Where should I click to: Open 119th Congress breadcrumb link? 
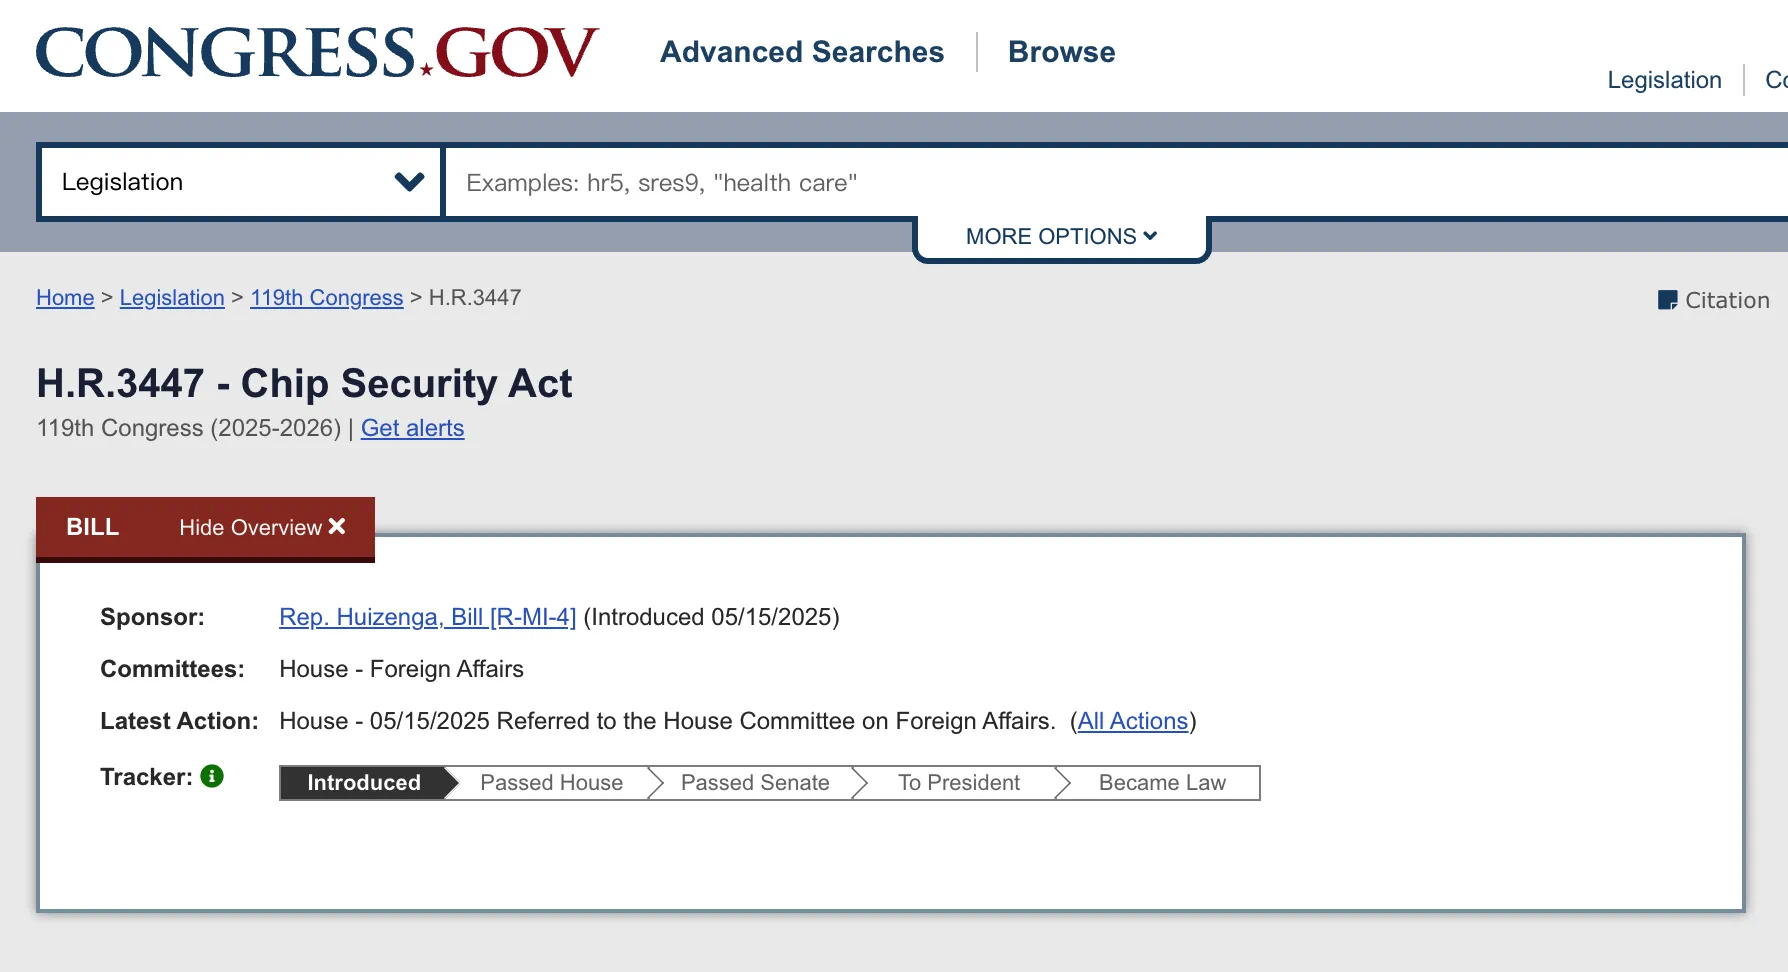click(x=326, y=298)
